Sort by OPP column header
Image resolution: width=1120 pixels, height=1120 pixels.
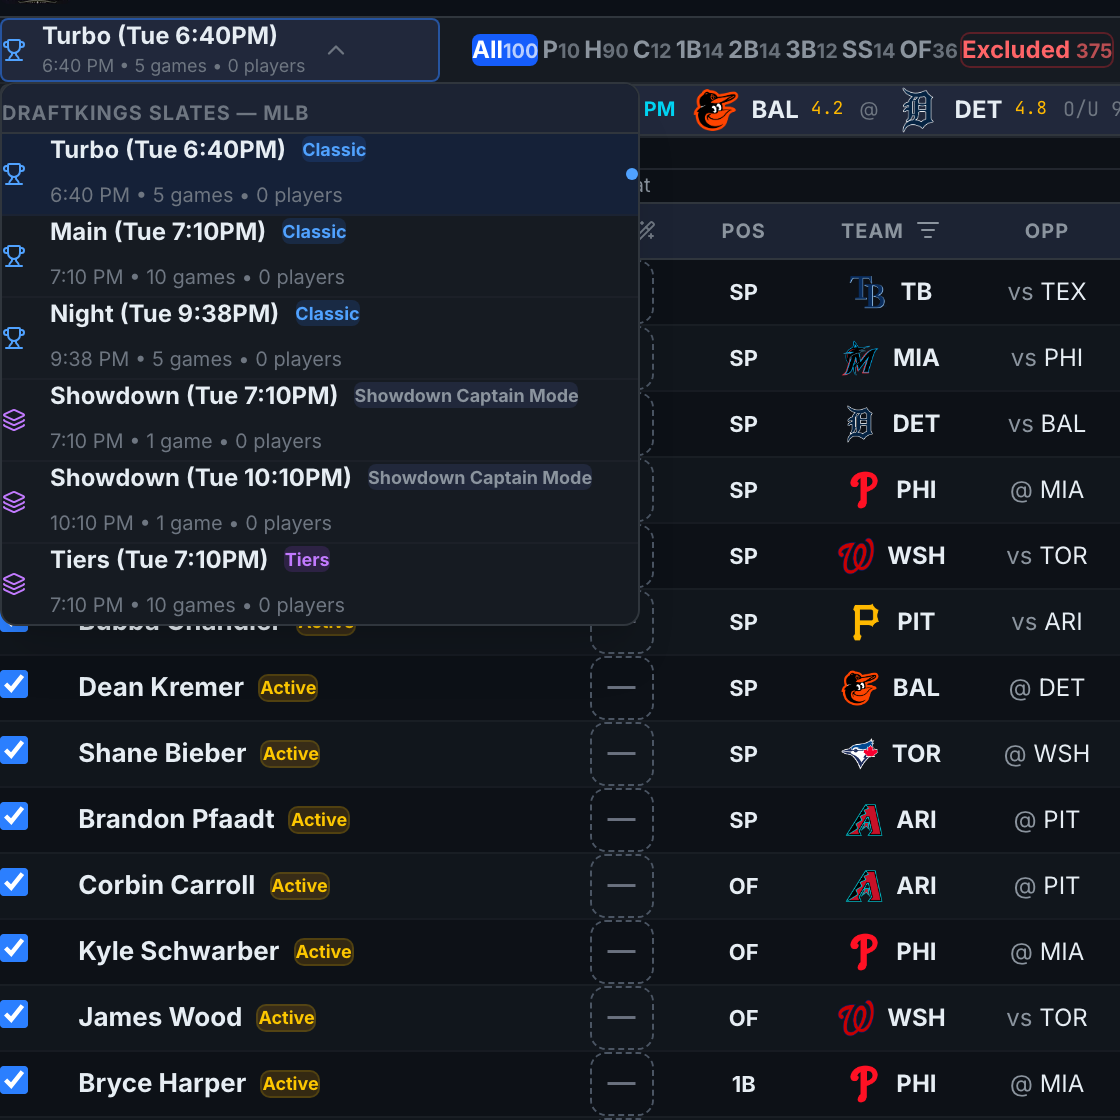(1046, 231)
